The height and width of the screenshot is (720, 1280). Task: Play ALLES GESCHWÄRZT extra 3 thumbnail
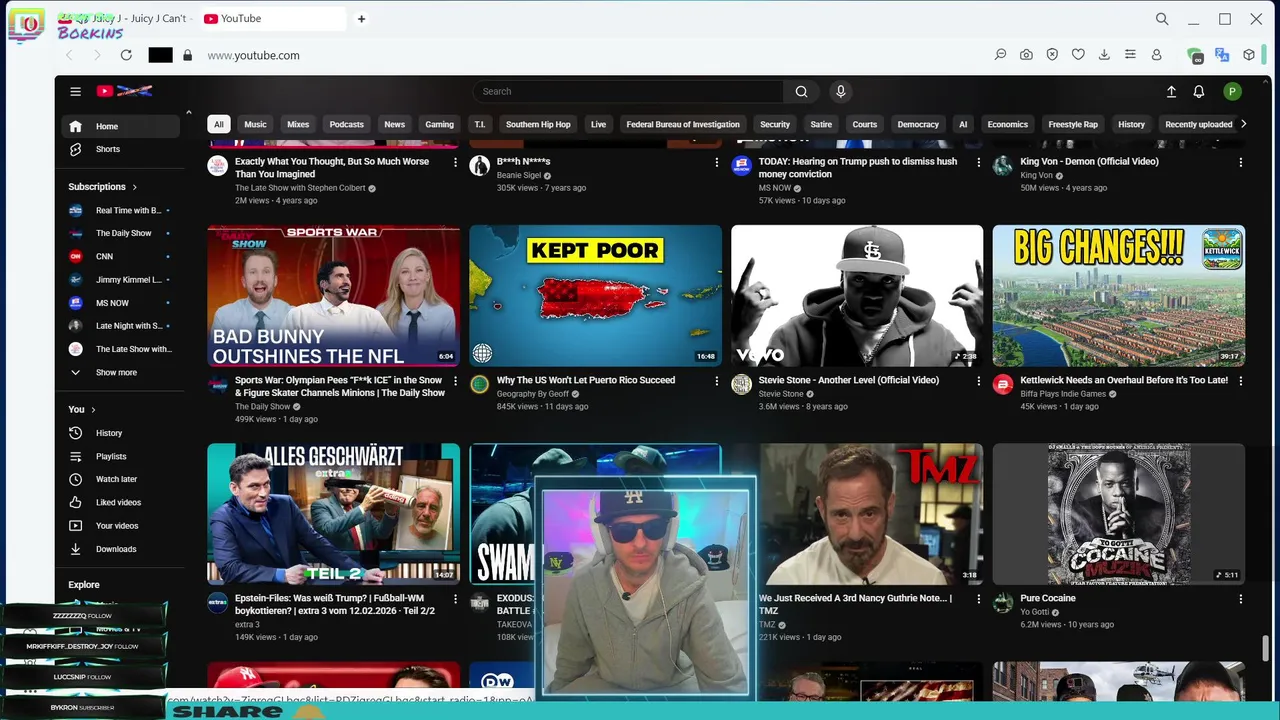[333, 514]
